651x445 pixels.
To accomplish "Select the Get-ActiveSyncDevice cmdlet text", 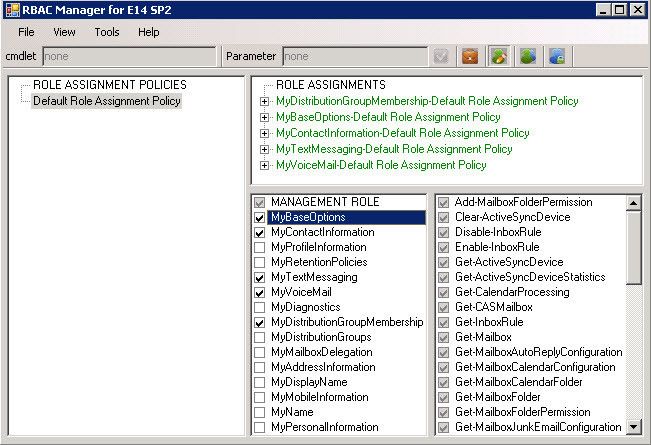I will click(509, 262).
